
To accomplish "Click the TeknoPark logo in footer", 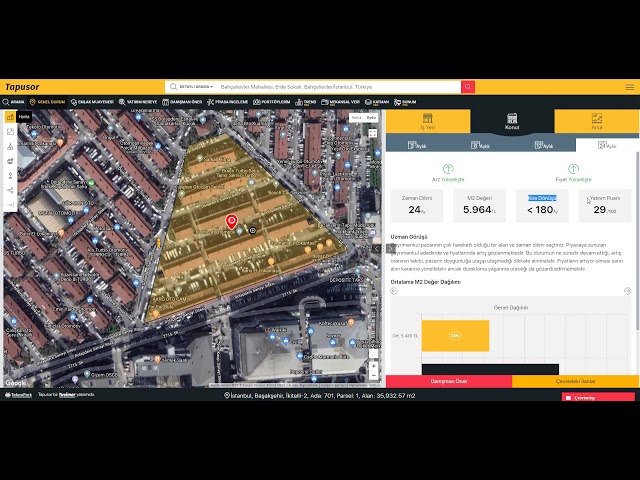I will pos(18,395).
